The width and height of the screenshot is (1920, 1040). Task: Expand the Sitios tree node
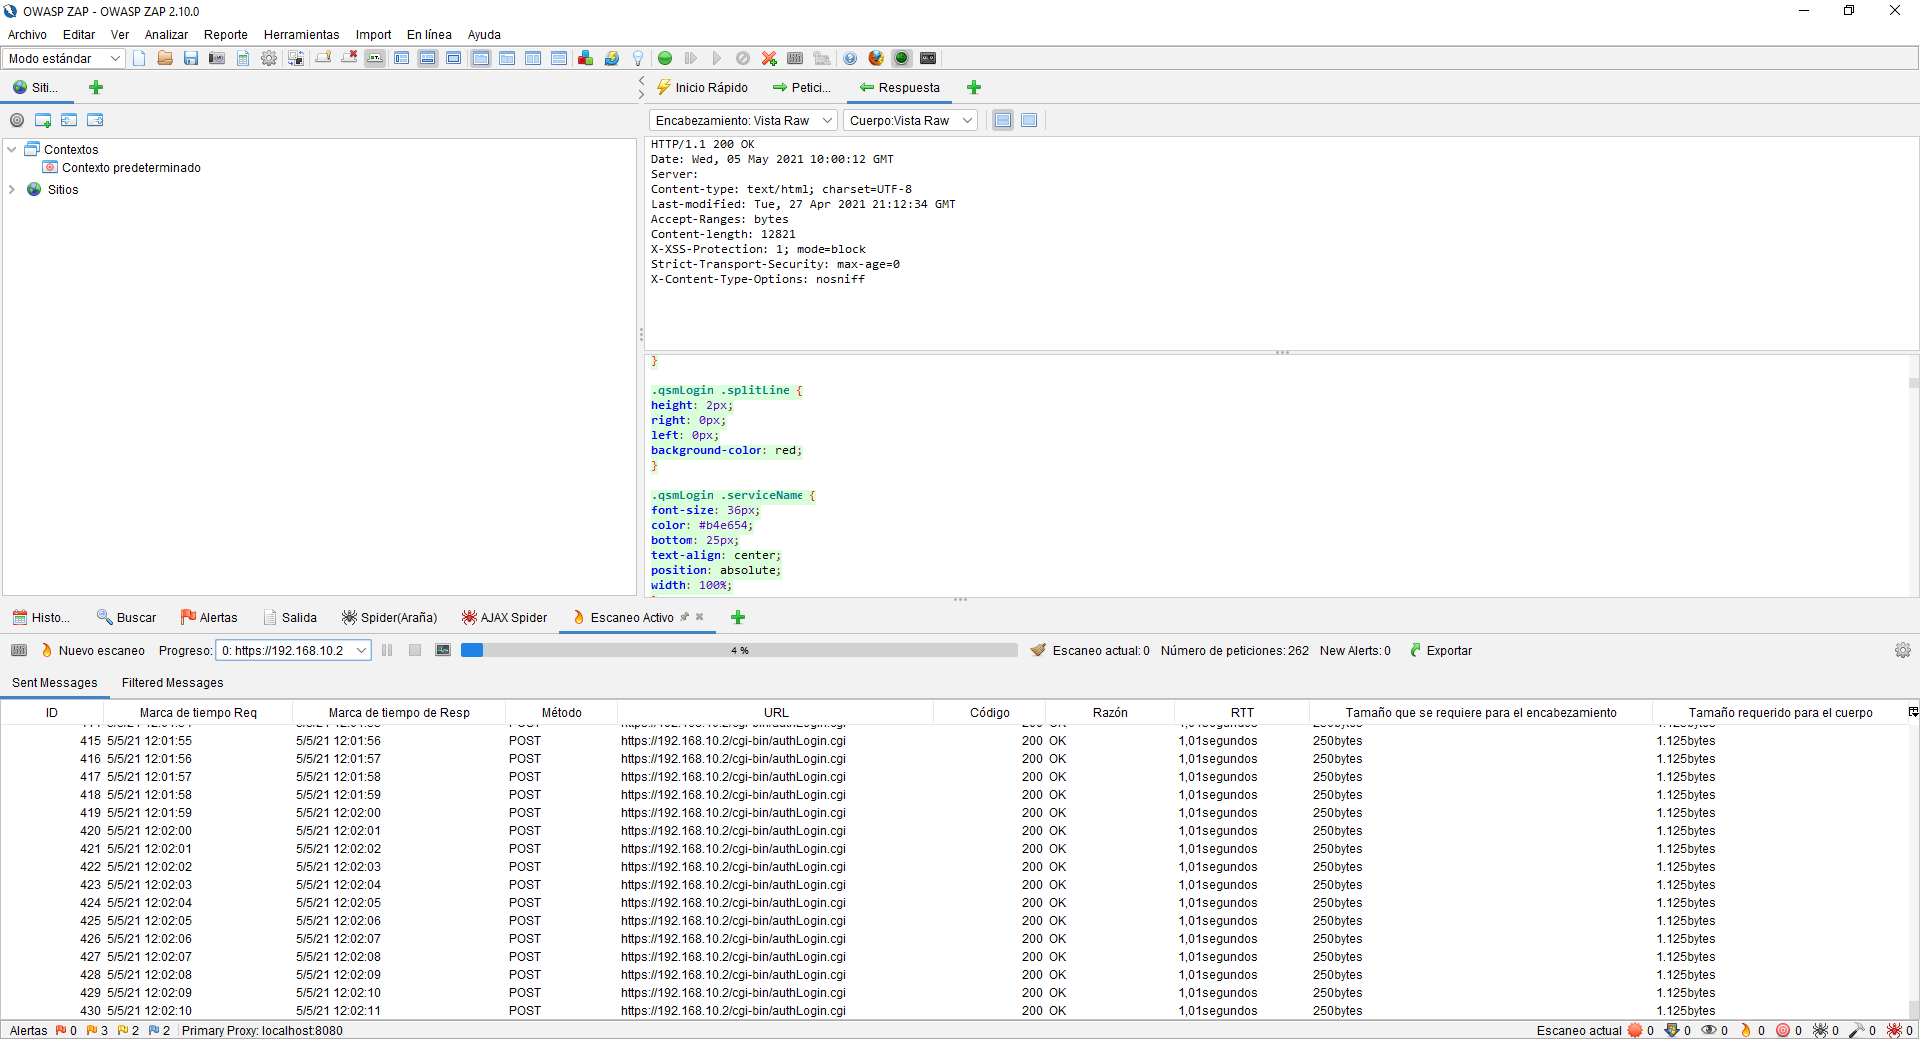tap(12, 189)
